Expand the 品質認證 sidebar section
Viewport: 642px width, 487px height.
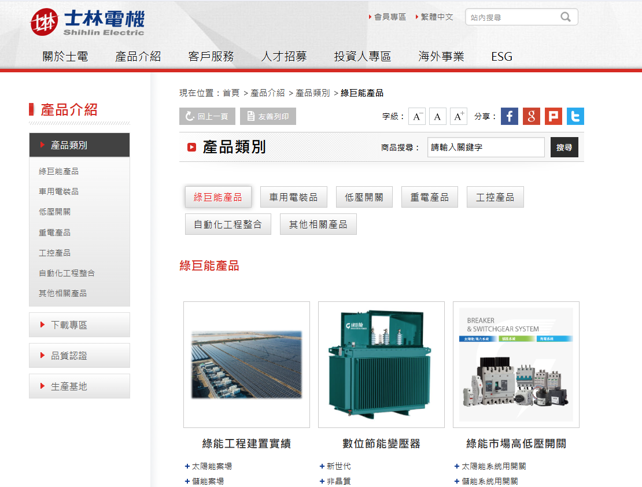coord(79,355)
